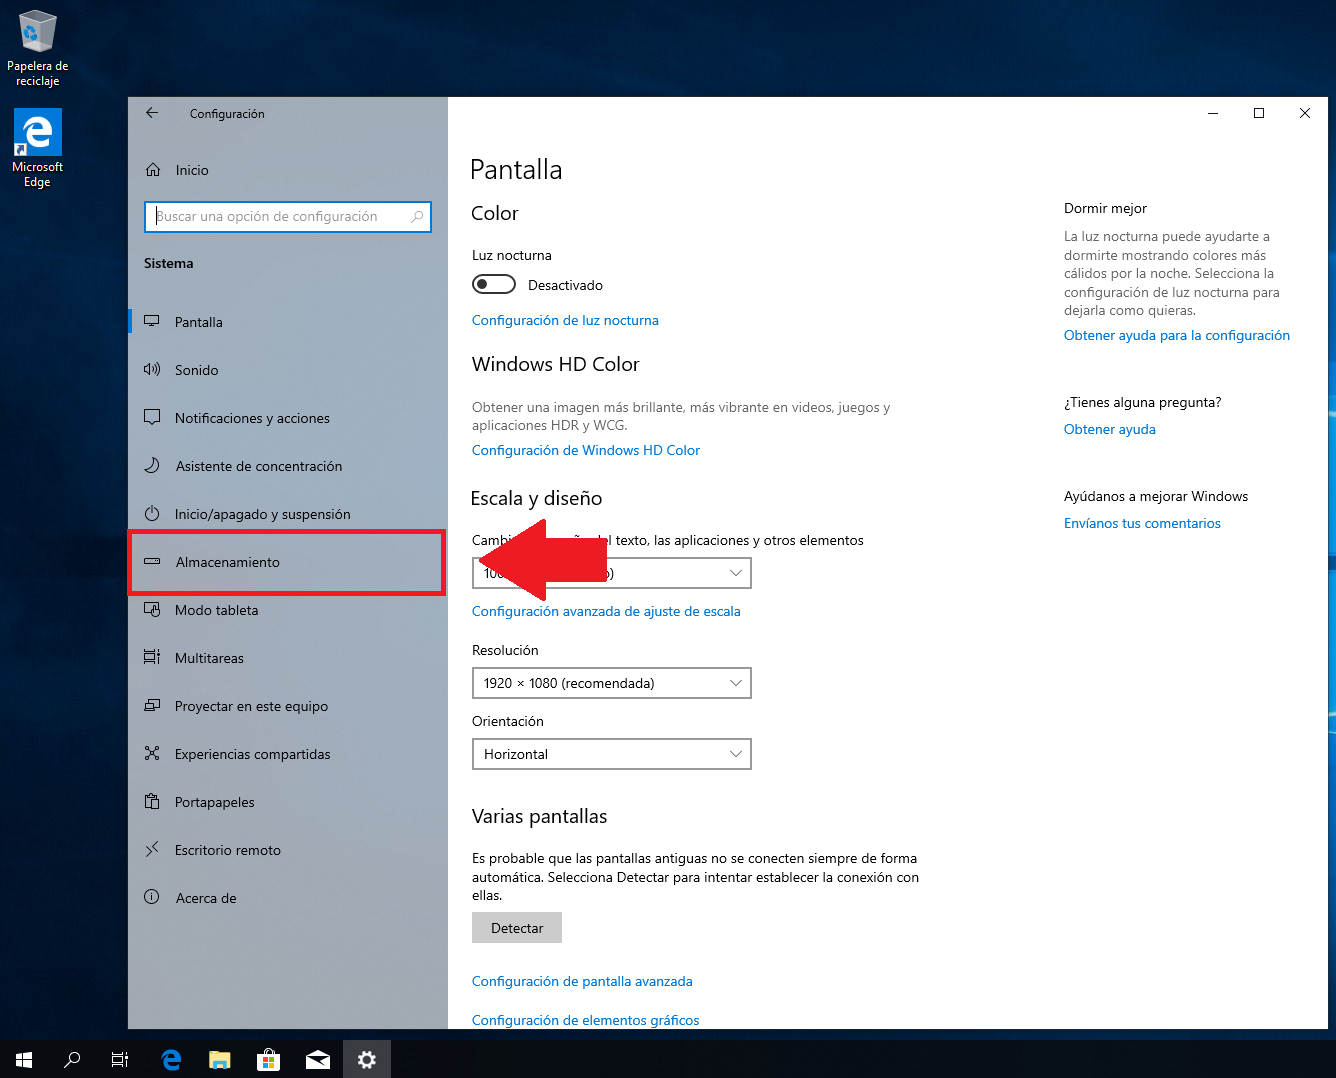Screen dimensions: 1336x1078
Task: Select Almacenamiento in the sidebar
Action: point(228,562)
